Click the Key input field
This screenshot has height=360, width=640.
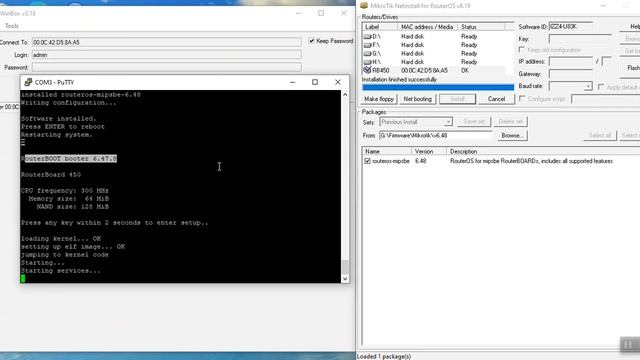coord(580,39)
